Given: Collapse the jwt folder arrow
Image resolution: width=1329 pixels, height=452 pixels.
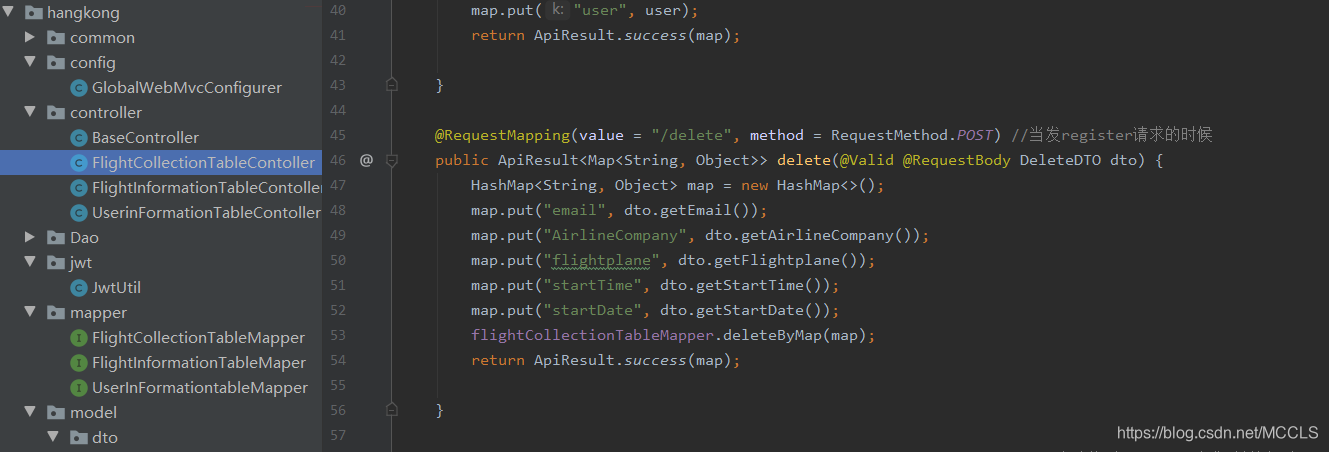Looking at the screenshot, I should coord(31,262).
